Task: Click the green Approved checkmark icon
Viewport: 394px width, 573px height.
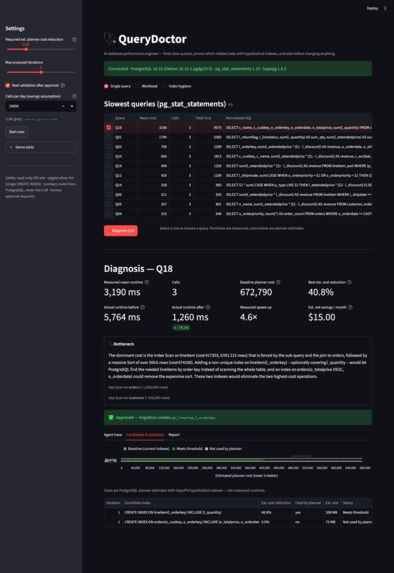Action: click(x=111, y=417)
